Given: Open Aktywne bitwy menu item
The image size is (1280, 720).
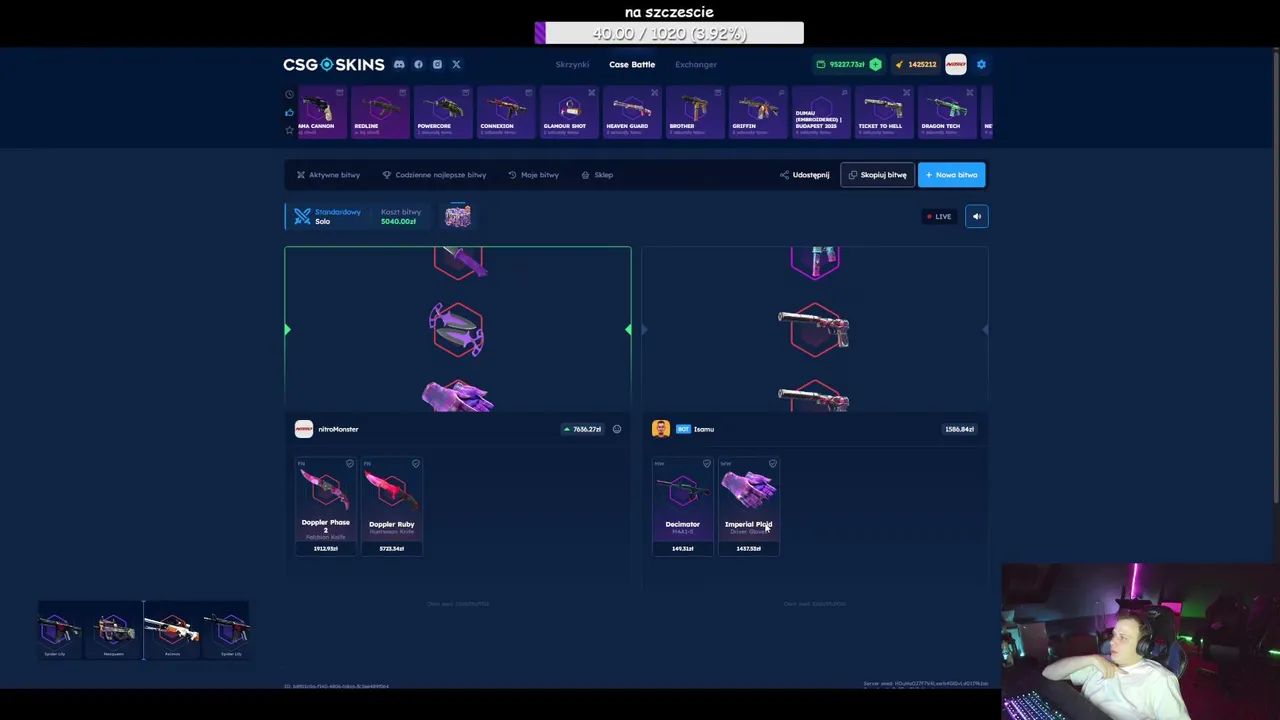Looking at the screenshot, I should pyautogui.click(x=328, y=175).
